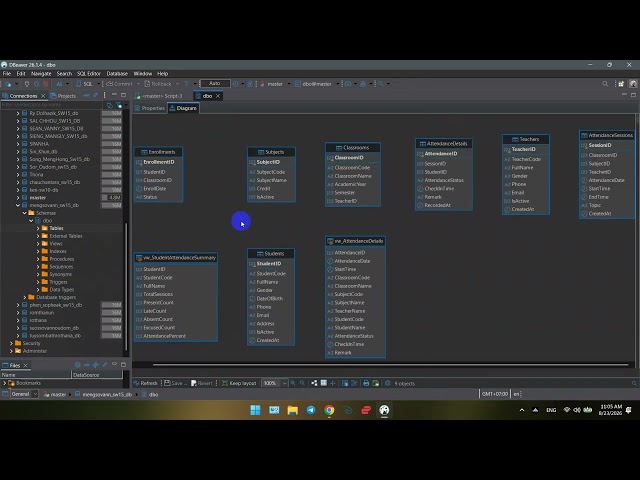Image resolution: width=640 pixels, height=480 pixels.
Task: Click the Save diagram button
Action: pos(176,383)
